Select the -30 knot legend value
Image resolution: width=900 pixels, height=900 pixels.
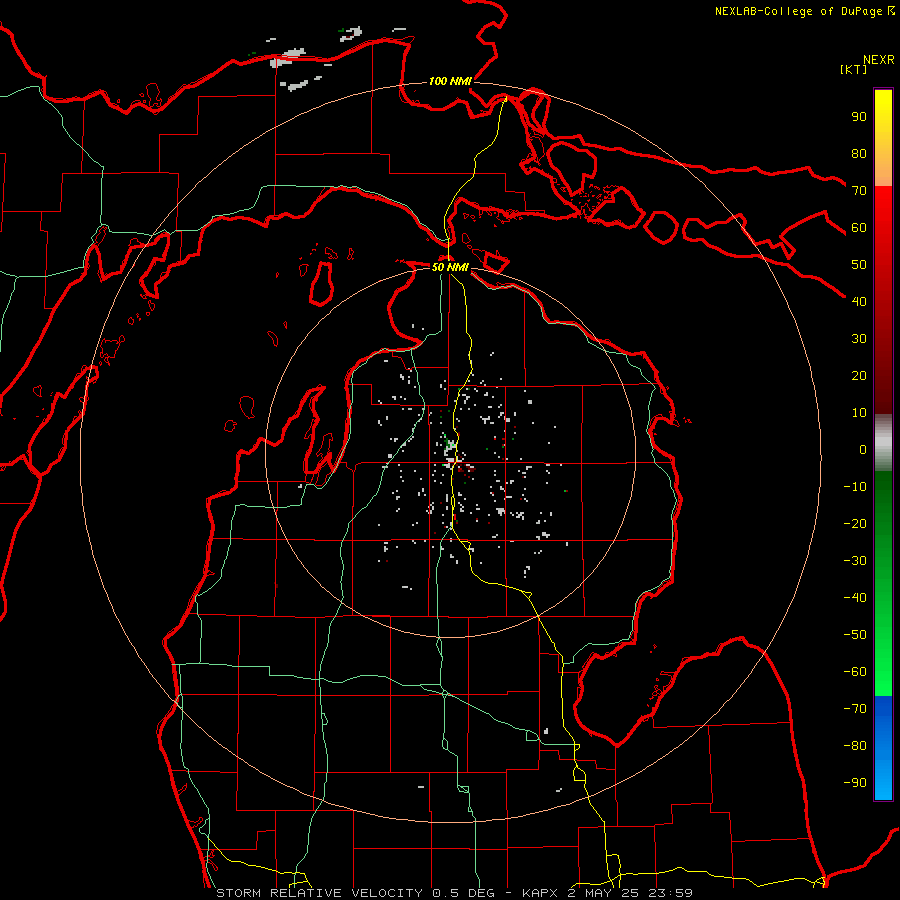point(855,561)
